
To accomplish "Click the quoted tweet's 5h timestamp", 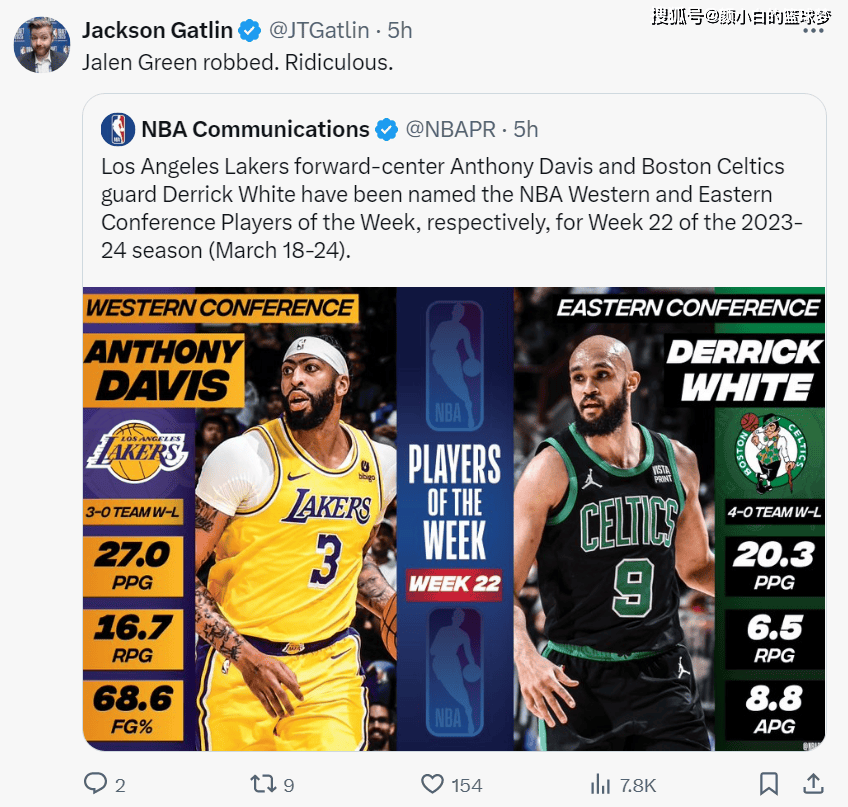I will (x=526, y=129).
